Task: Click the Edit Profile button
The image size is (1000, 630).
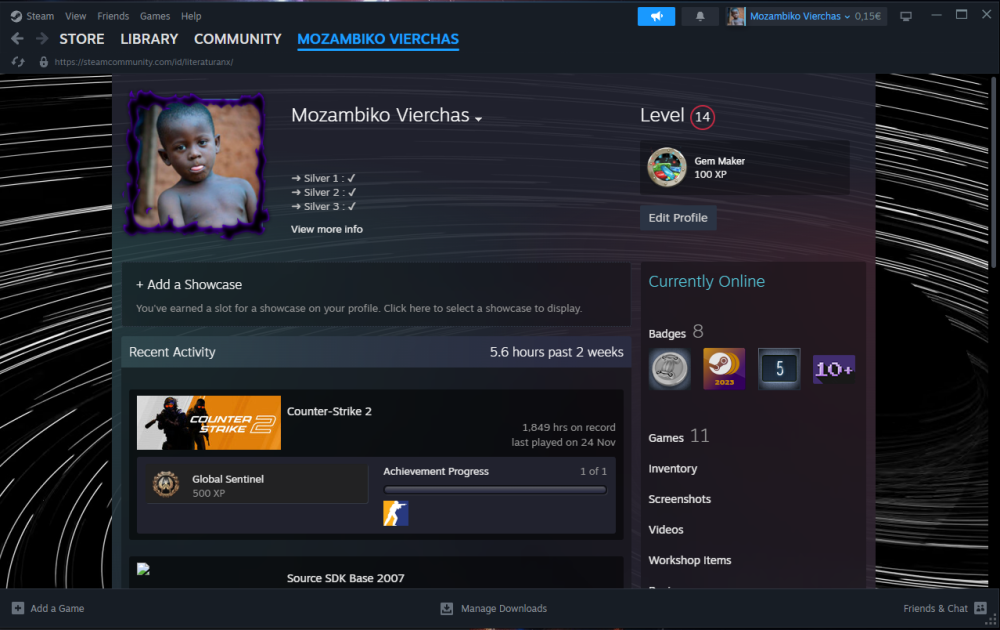Action: pyautogui.click(x=677, y=218)
